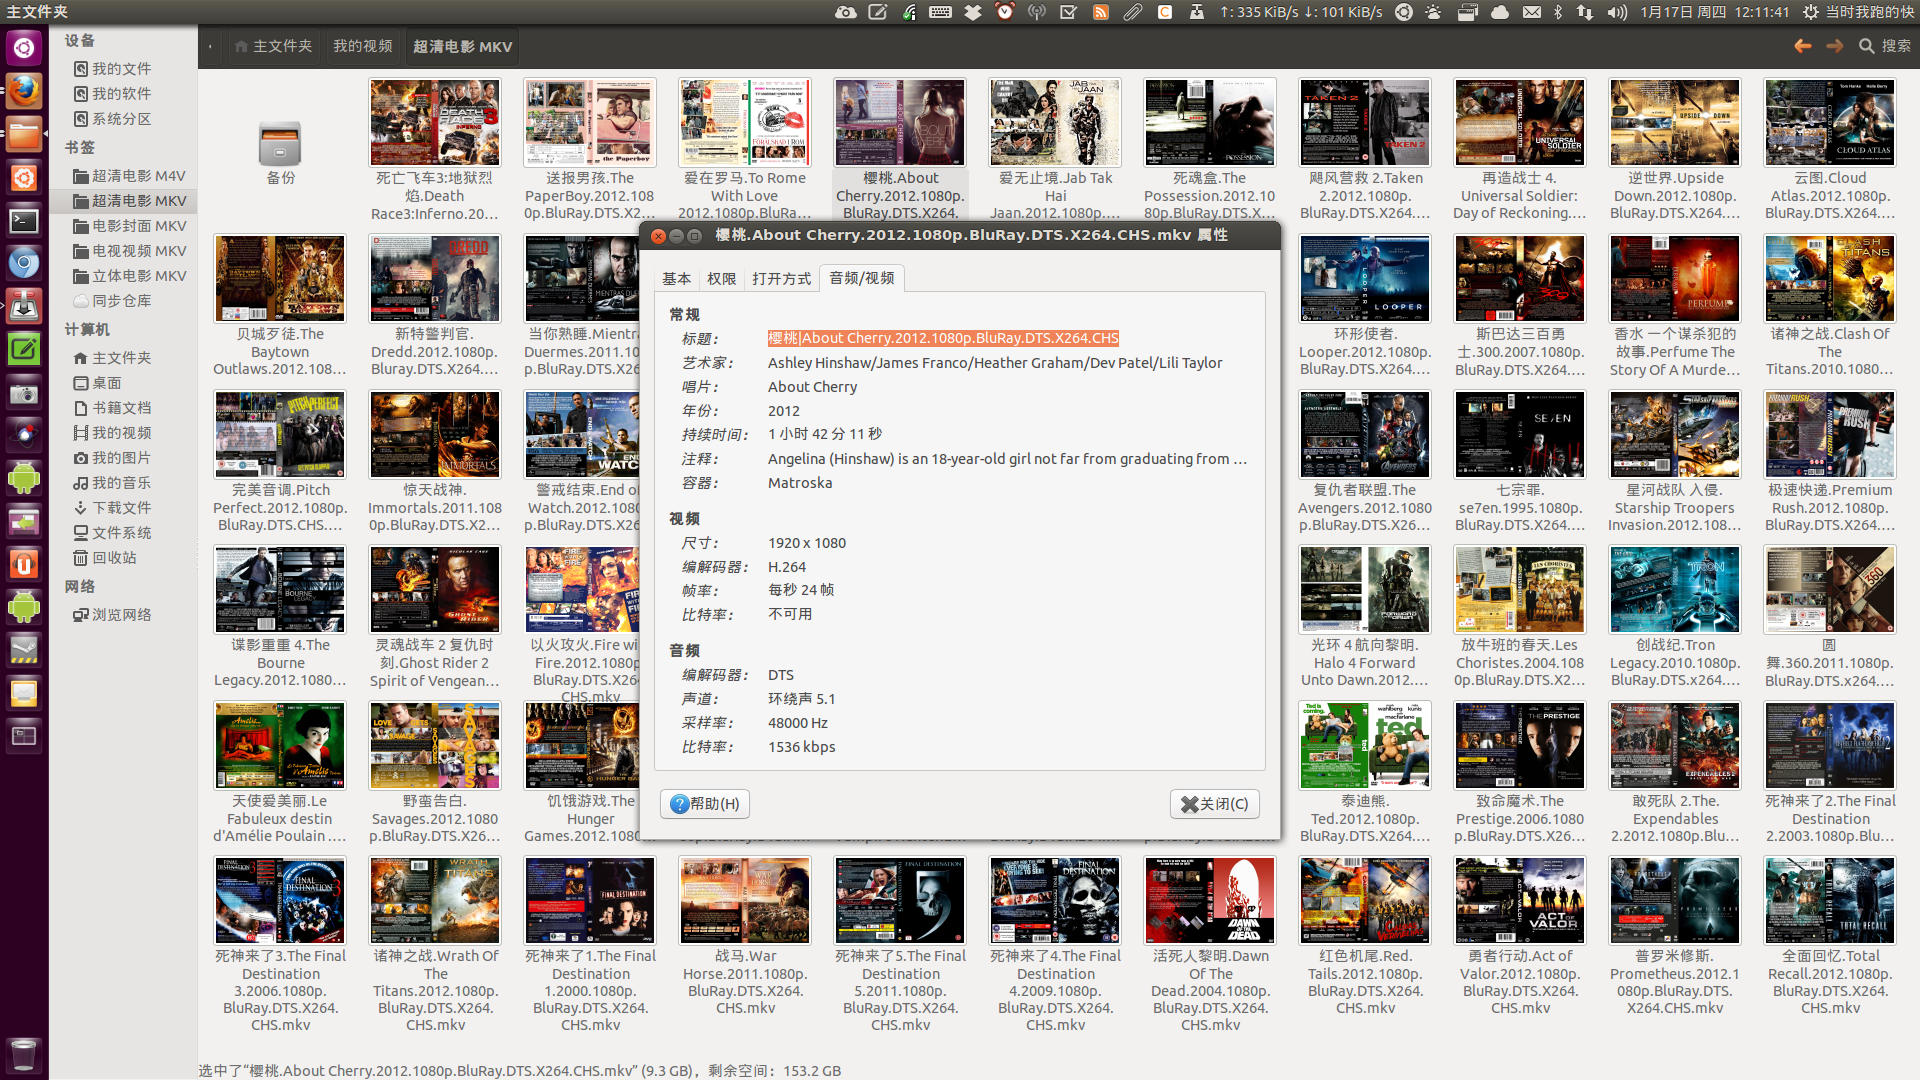
Task: Select Pitch Perfect movie thumbnail
Action: tap(280, 435)
